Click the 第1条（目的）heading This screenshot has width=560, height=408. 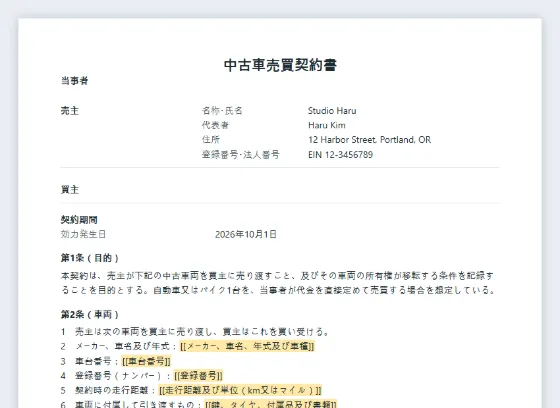tap(90, 258)
